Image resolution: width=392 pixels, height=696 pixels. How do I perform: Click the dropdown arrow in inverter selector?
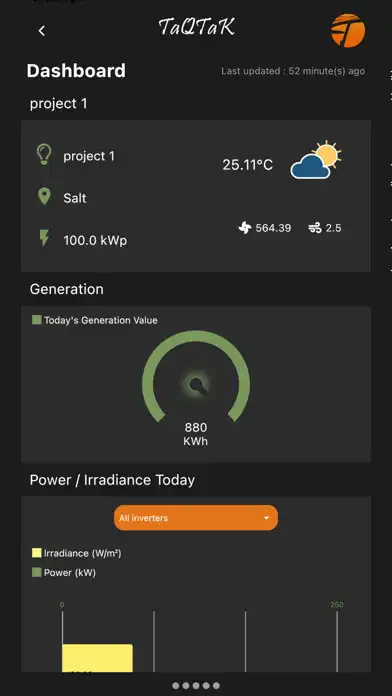point(266,518)
